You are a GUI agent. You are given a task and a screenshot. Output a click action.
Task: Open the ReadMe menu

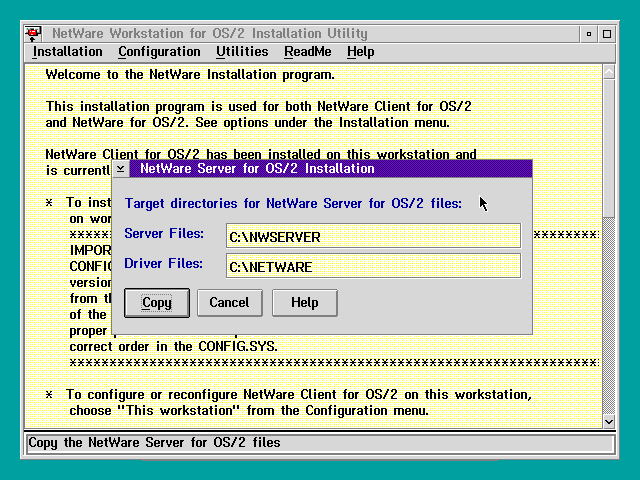(308, 52)
